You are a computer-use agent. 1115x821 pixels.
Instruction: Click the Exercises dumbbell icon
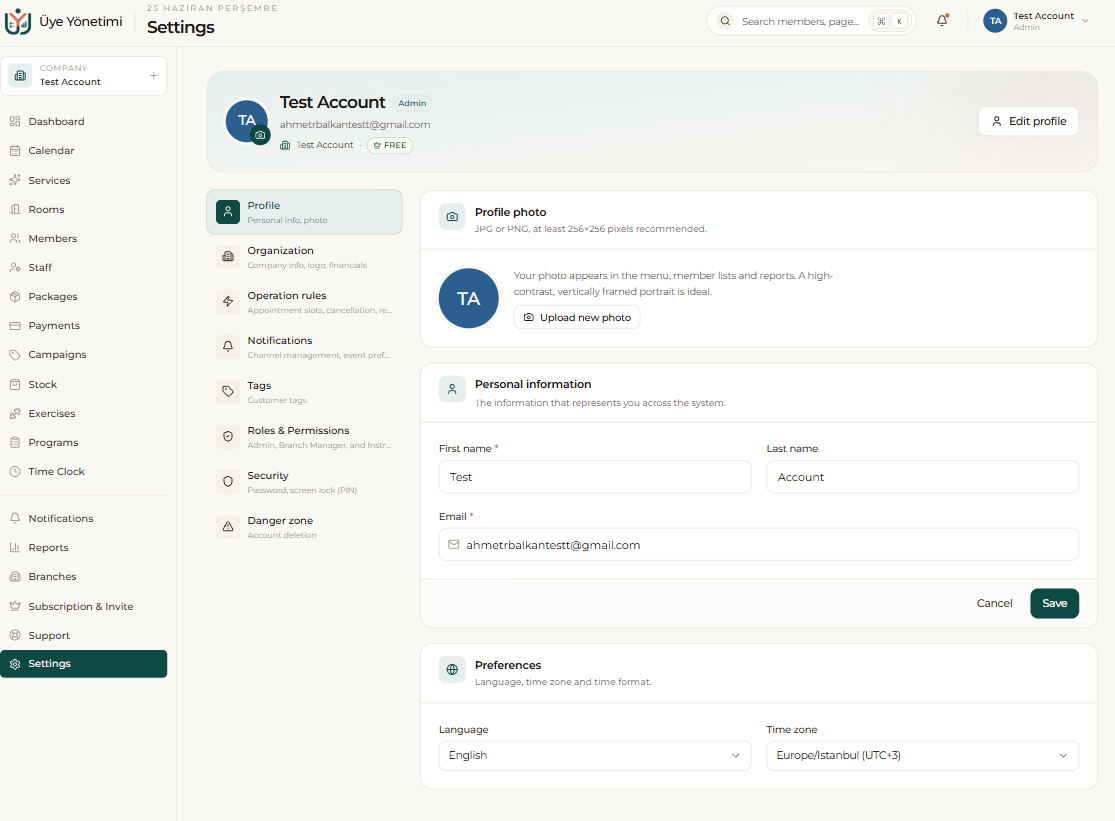pos(15,414)
